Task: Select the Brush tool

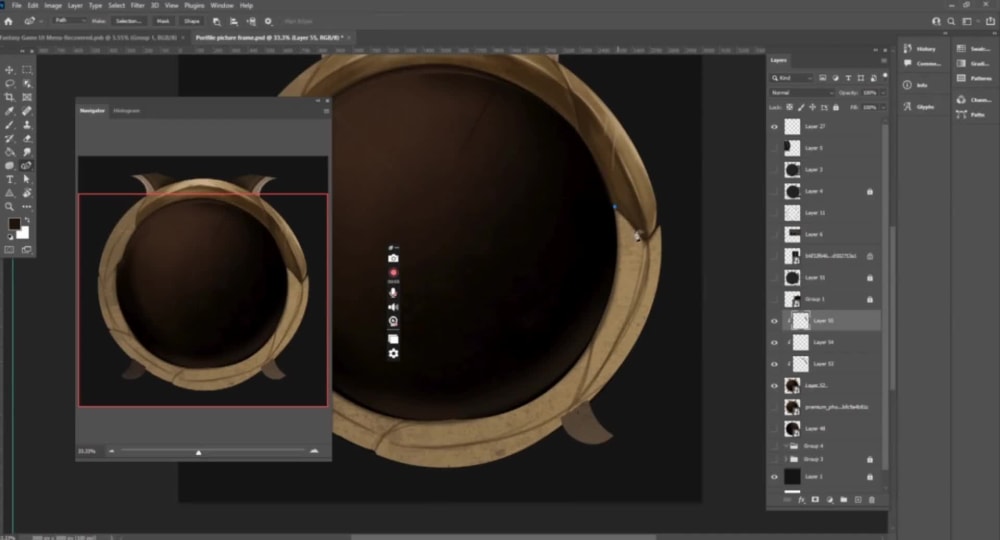Action: 10,125
